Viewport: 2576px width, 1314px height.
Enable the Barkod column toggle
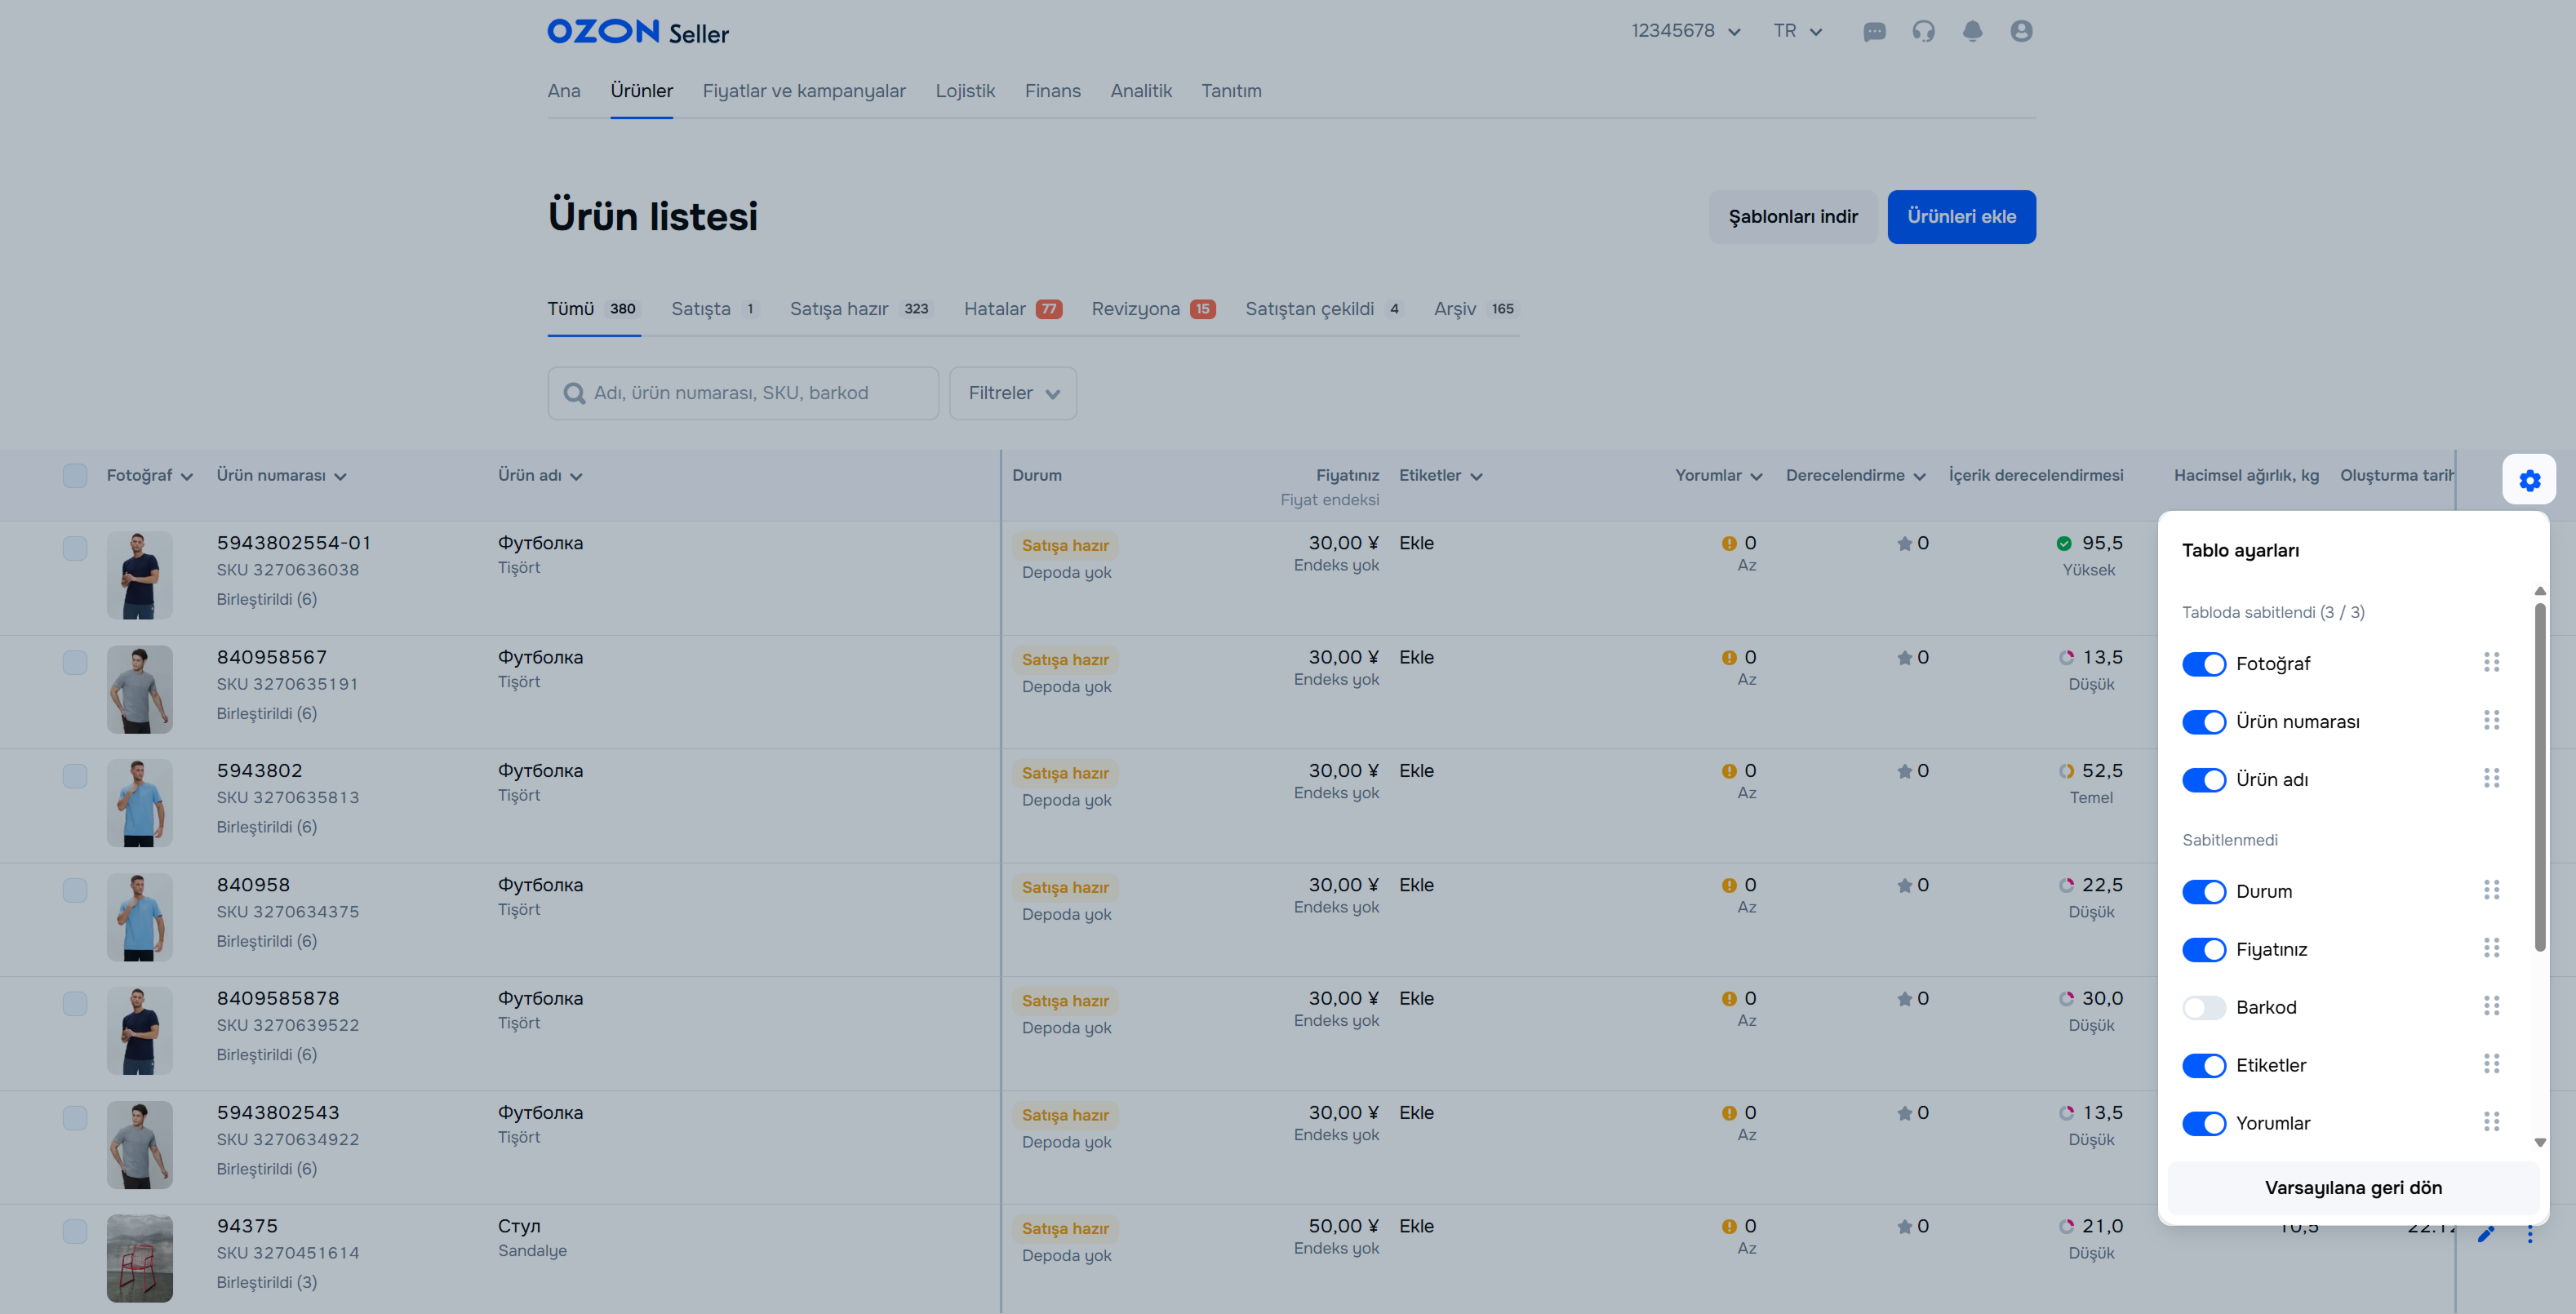(2204, 1007)
